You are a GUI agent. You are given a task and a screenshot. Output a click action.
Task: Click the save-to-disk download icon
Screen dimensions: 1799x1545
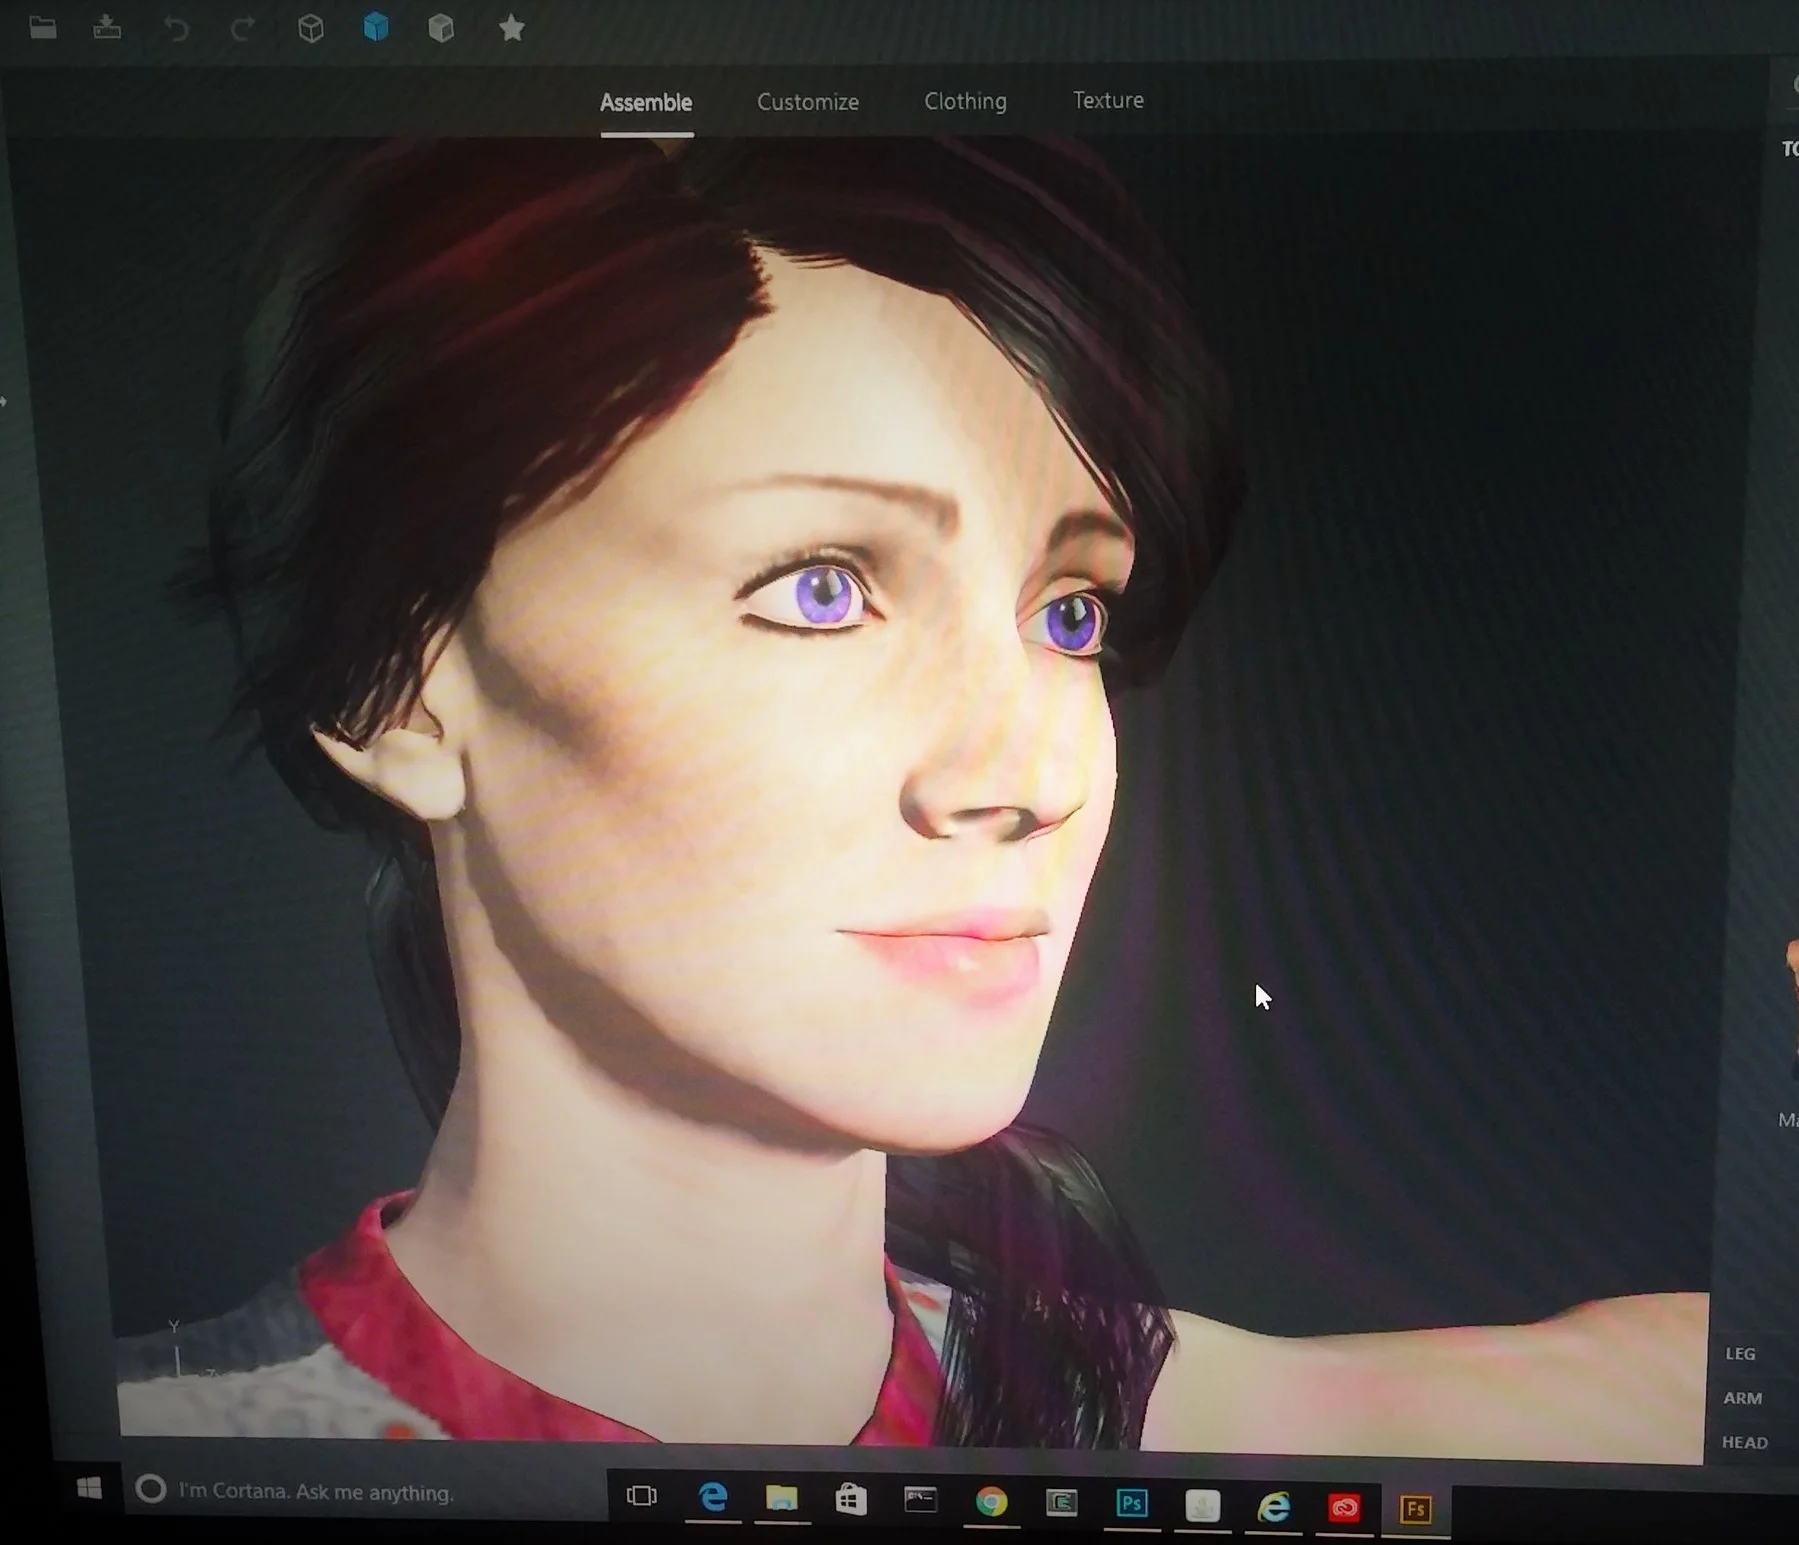click(107, 28)
